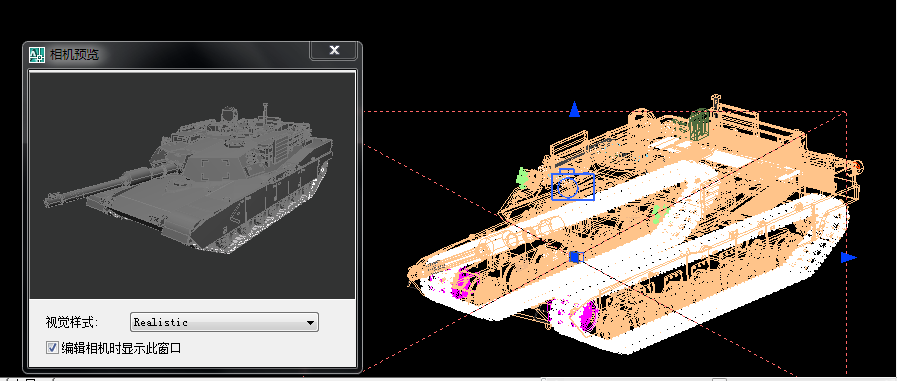Select the blue square target grip

[574, 257]
